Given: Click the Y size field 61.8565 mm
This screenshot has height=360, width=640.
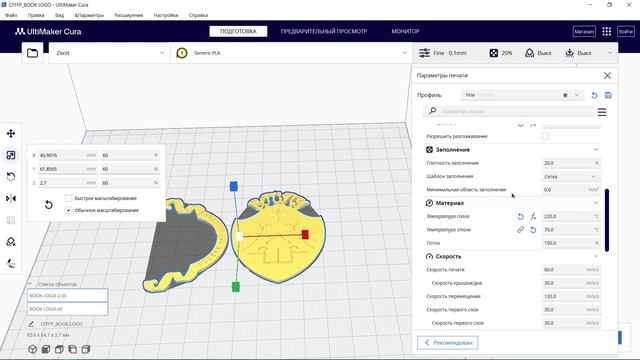Looking at the screenshot, I should coord(67,169).
